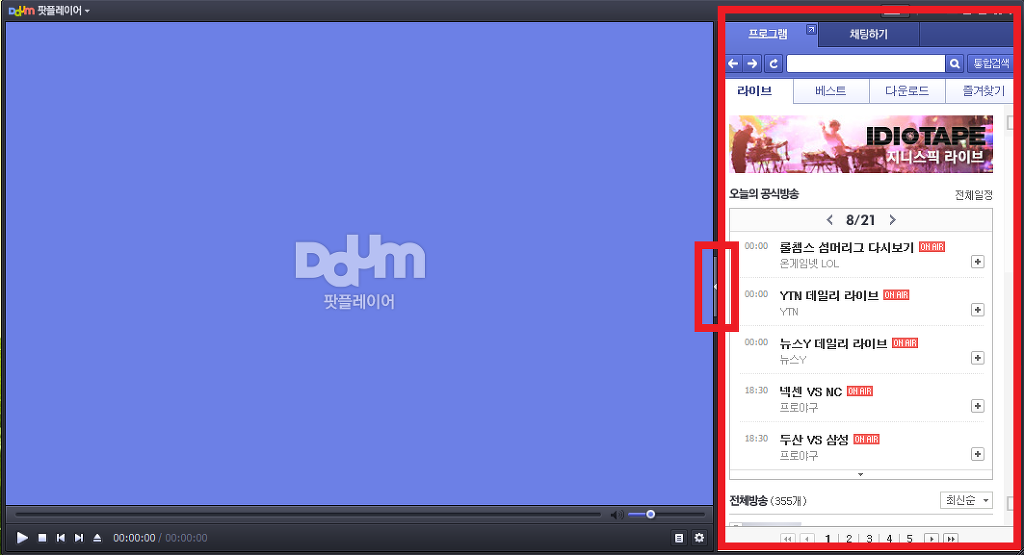The image size is (1024, 555).
Task: Stop playback with the square stop icon
Action: tap(42, 538)
